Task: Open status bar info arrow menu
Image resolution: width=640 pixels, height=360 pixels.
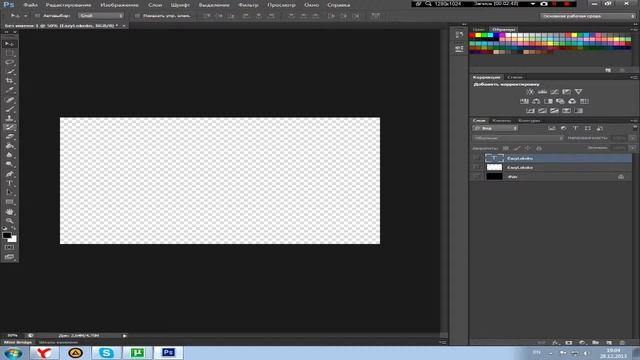Action: click(125, 336)
